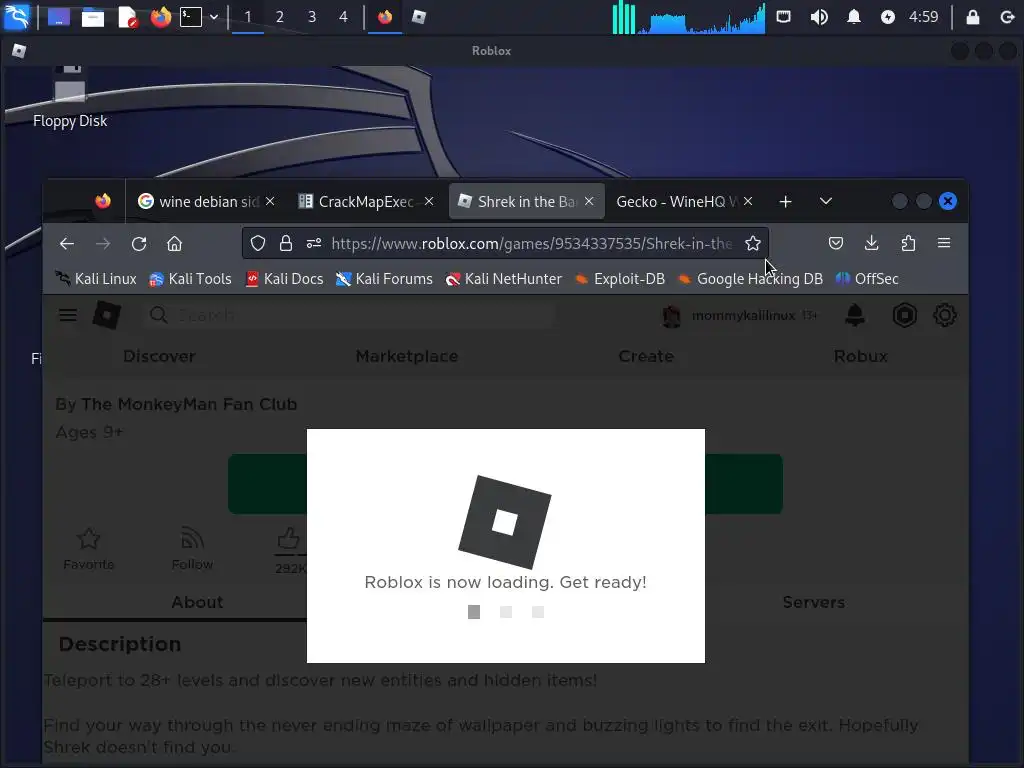
Task: Switch to the CrackMapExec tab
Action: point(366,202)
